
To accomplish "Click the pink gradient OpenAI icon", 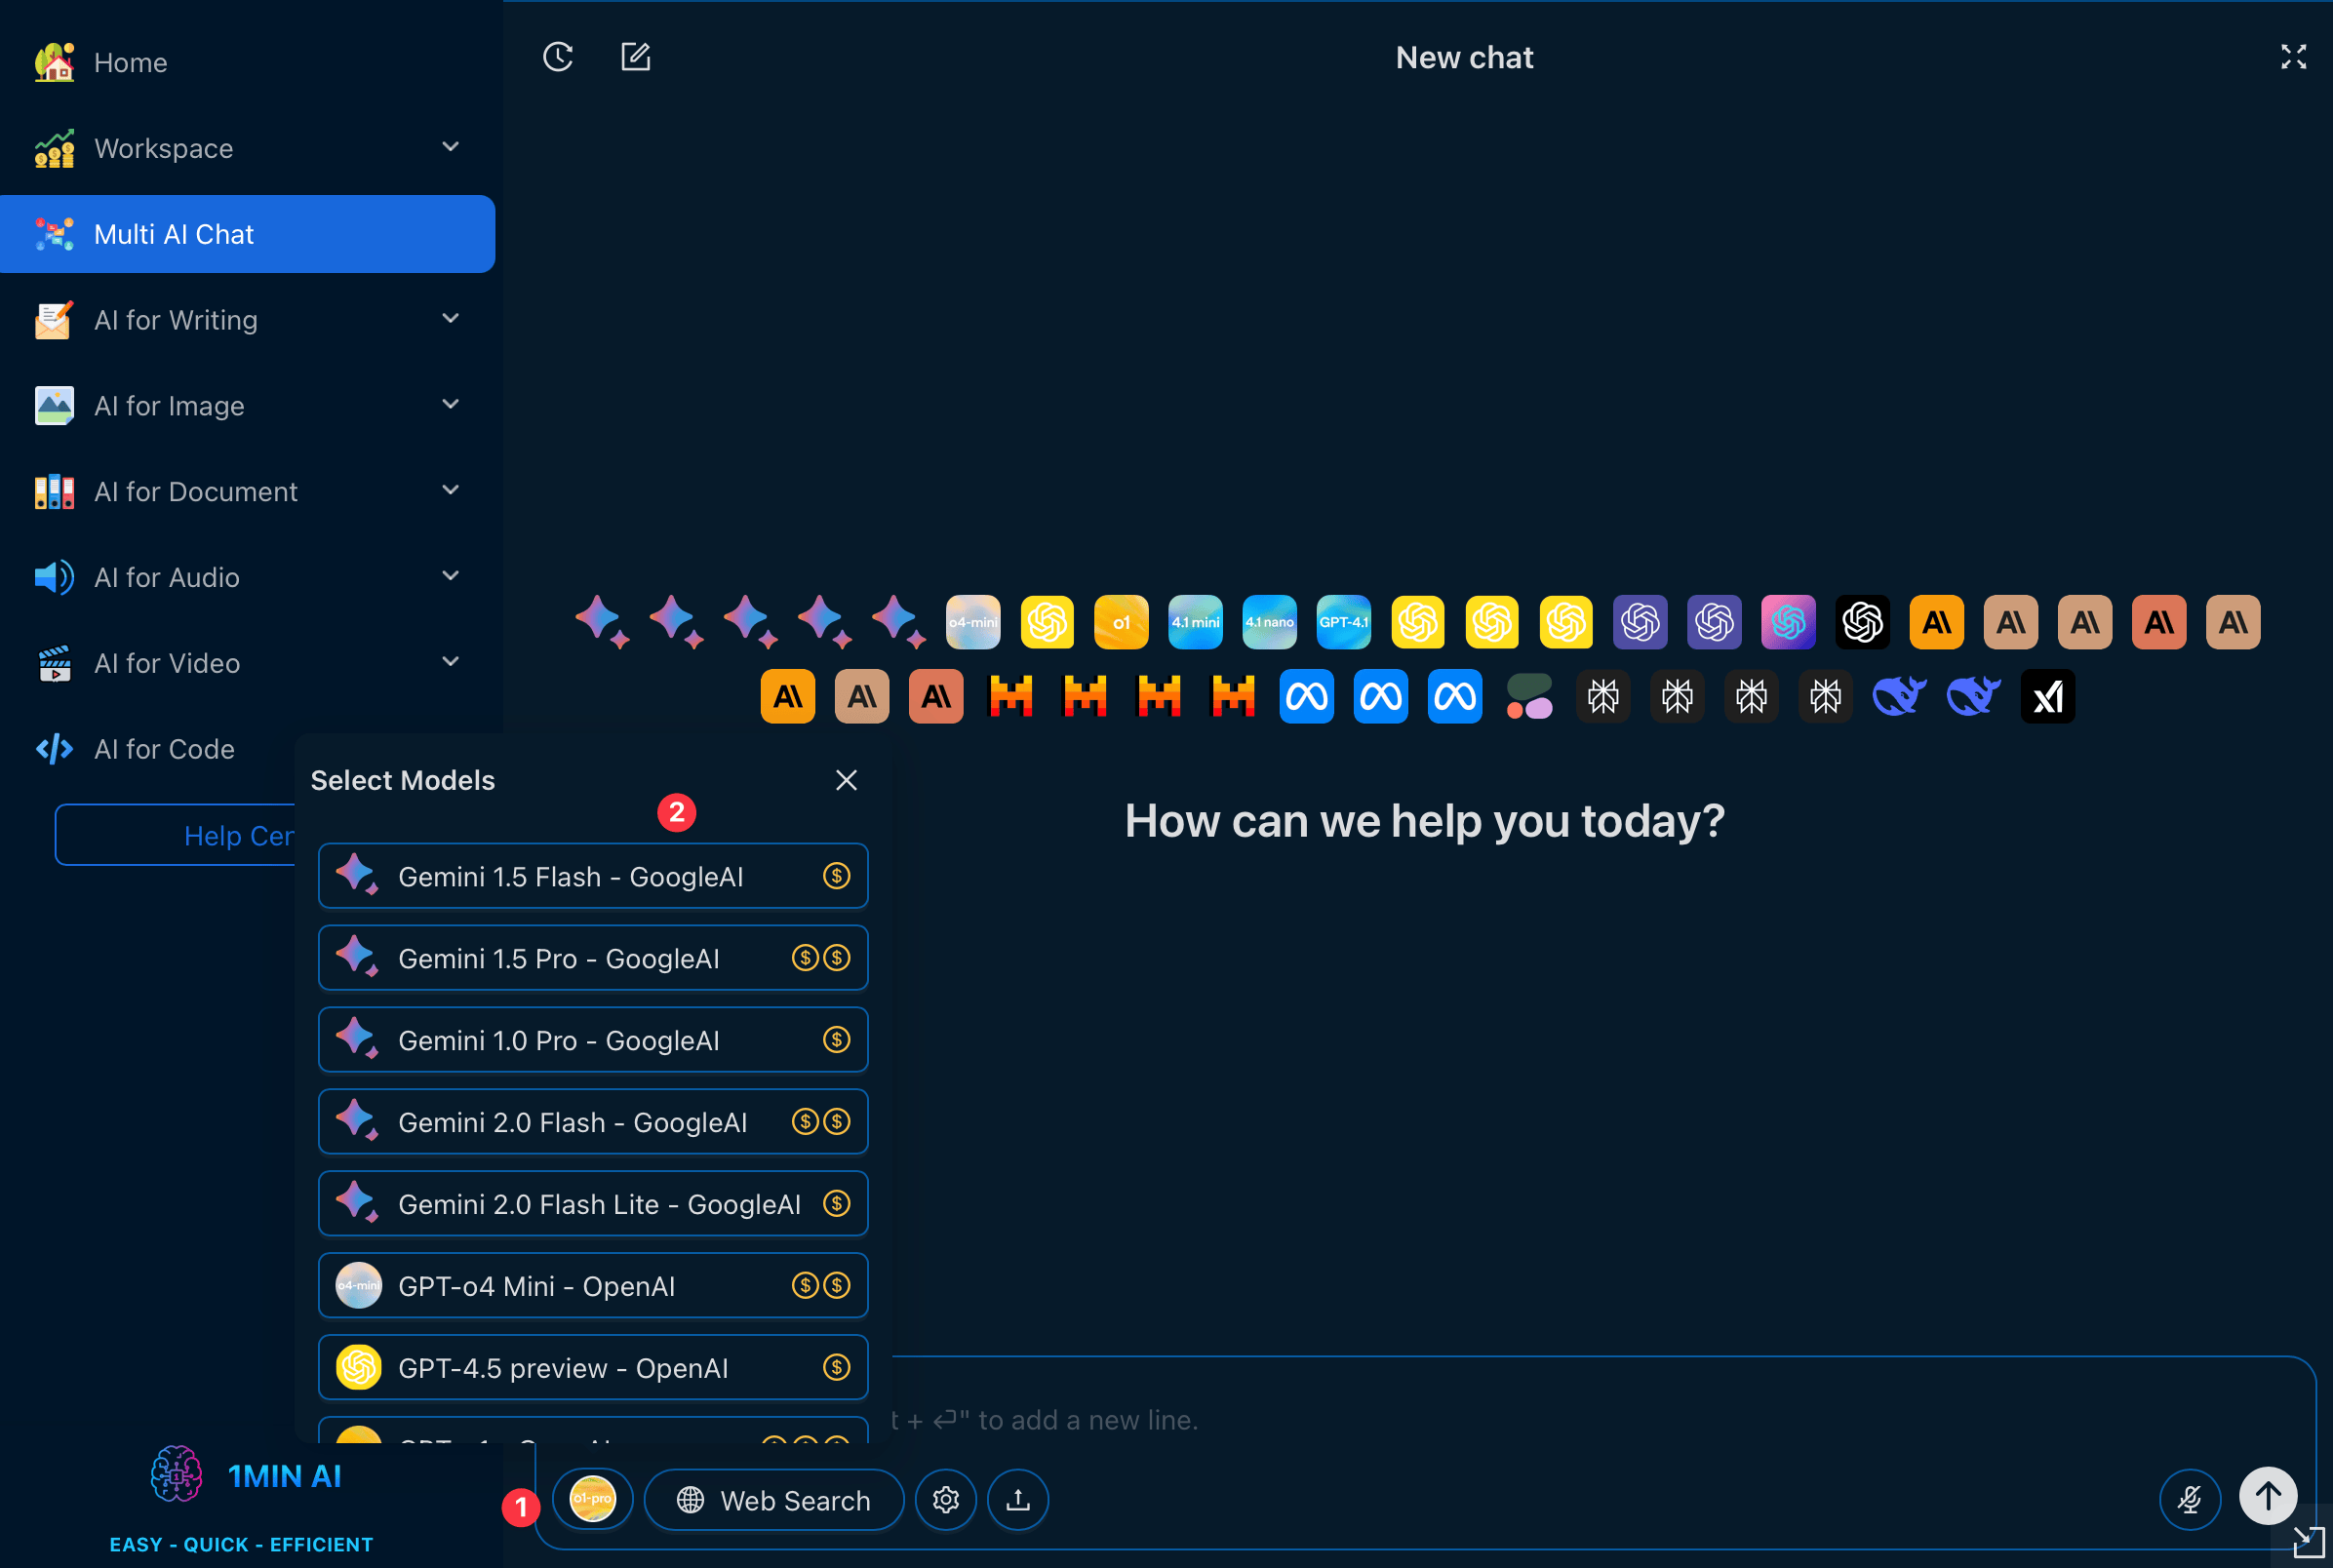I will (x=1788, y=622).
